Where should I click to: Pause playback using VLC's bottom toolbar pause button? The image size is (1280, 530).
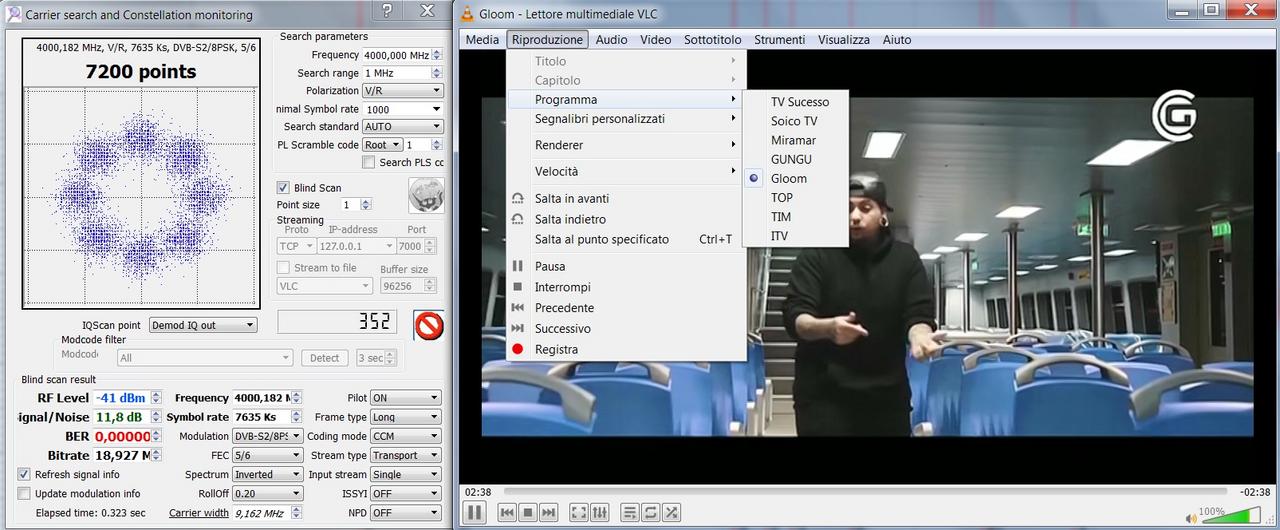(474, 512)
